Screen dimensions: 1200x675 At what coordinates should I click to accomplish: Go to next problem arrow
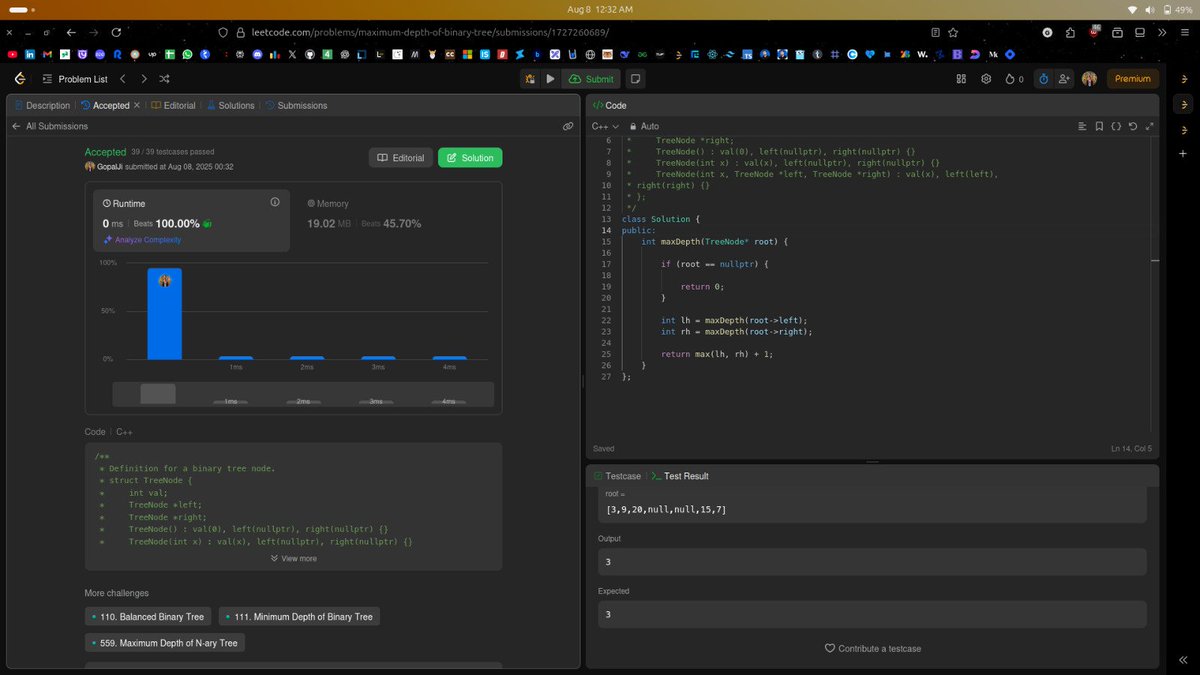(144, 78)
